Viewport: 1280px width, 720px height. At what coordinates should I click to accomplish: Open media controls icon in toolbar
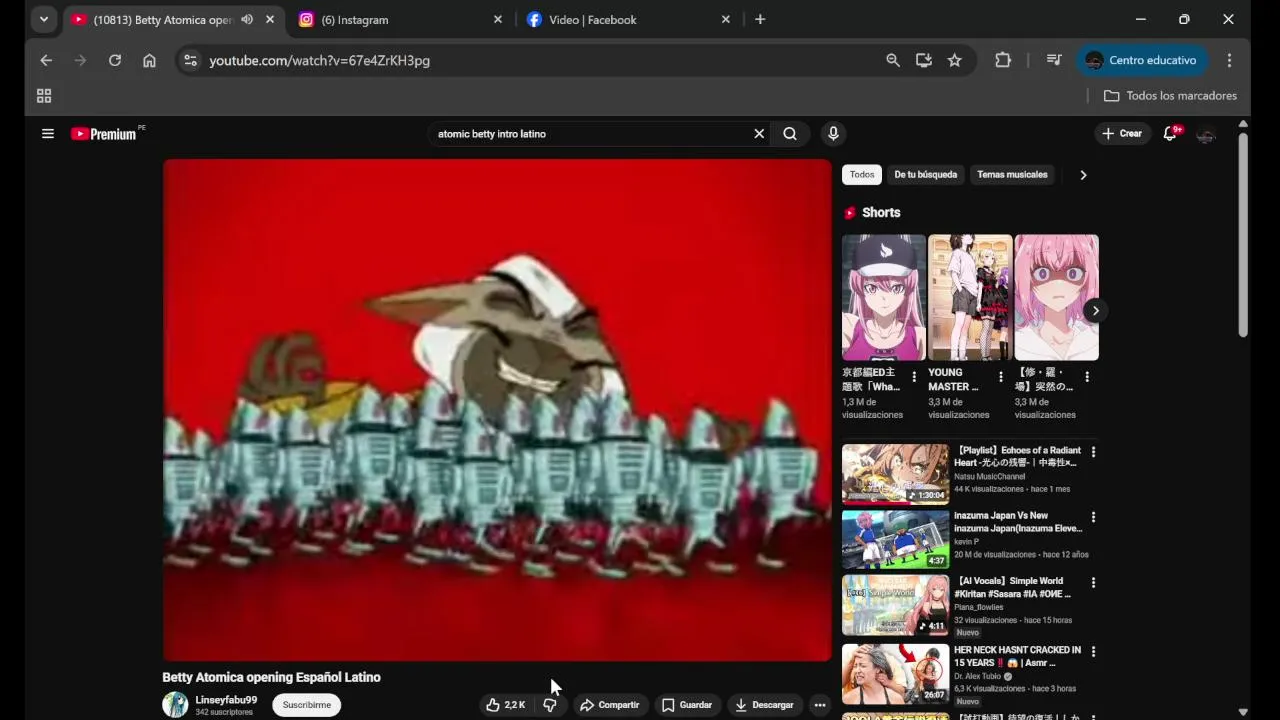[1054, 60]
